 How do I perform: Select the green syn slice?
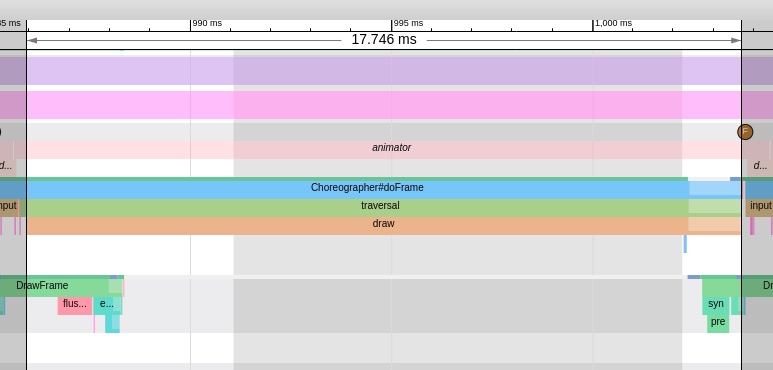[x=716, y=305]
